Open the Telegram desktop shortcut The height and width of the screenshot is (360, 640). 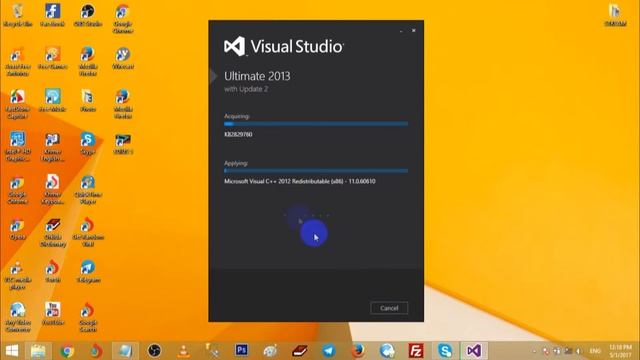(x=88, y=271)
